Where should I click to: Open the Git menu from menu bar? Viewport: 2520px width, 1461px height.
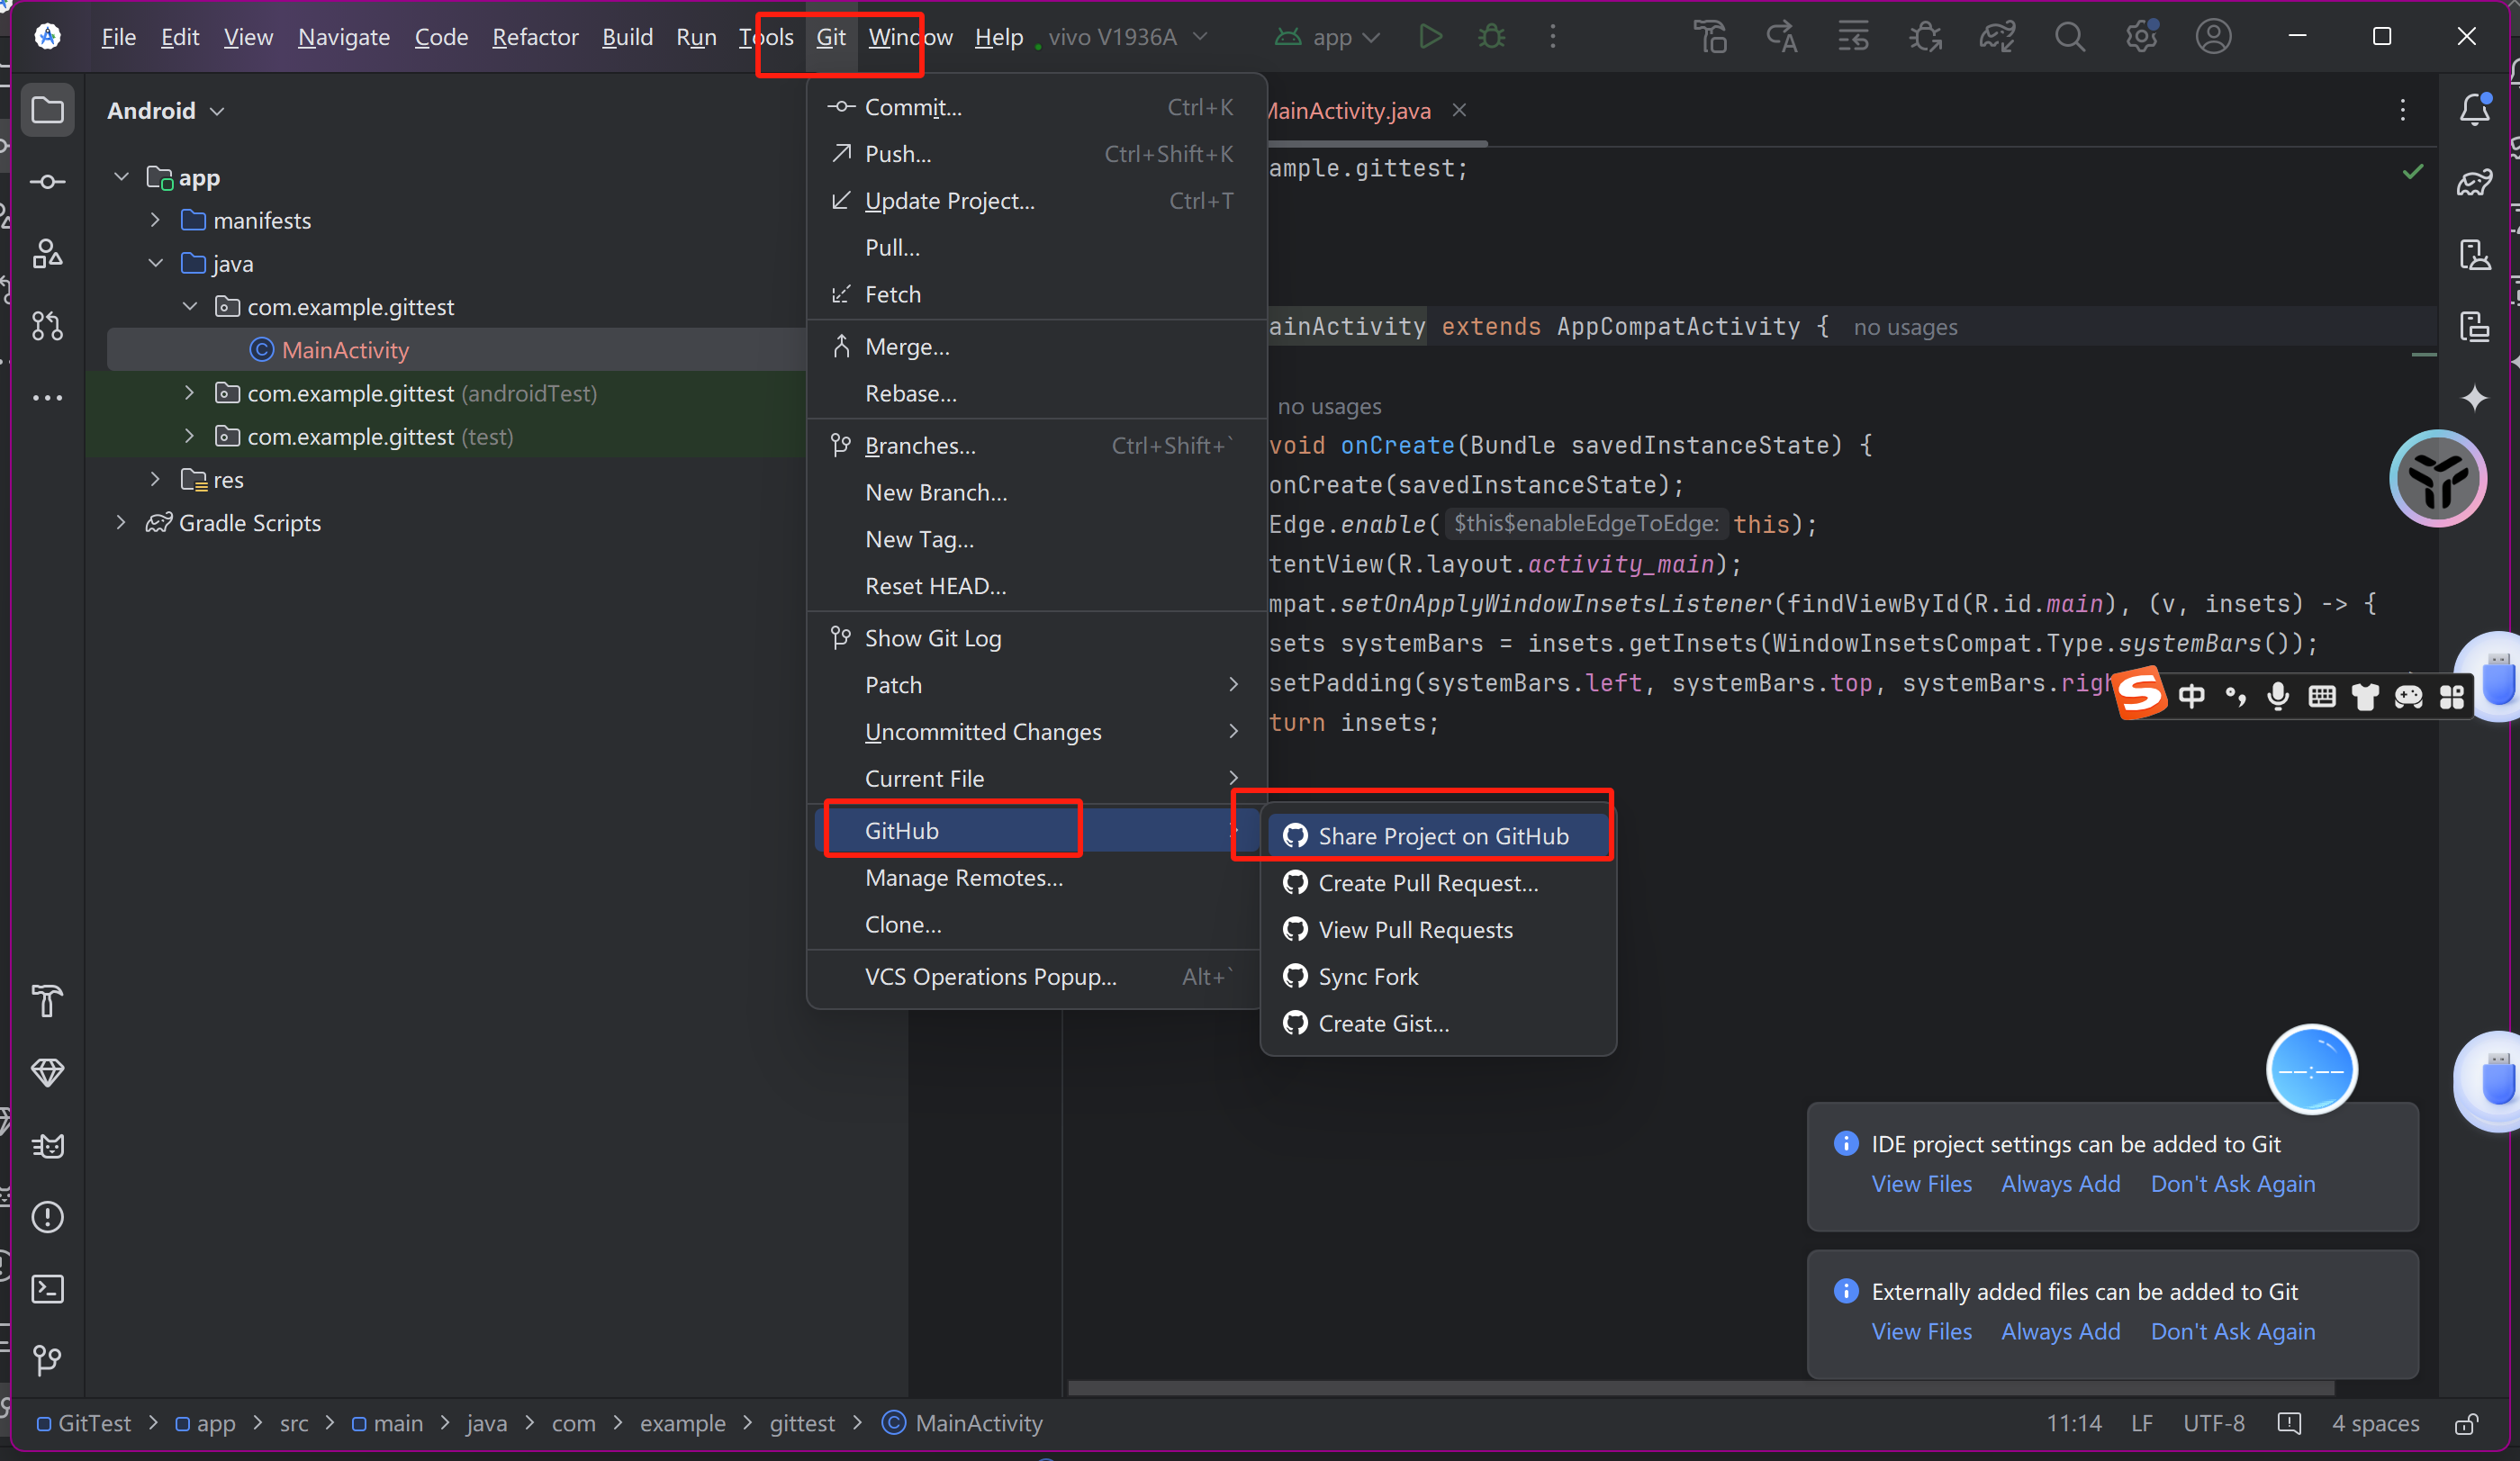tap(829, 37)
